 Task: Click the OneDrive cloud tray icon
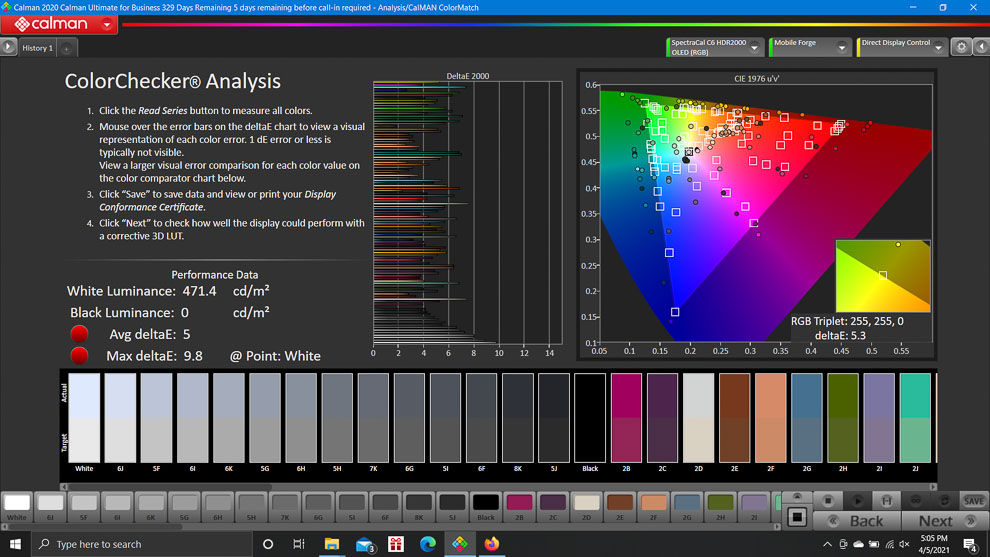point(859,544)
